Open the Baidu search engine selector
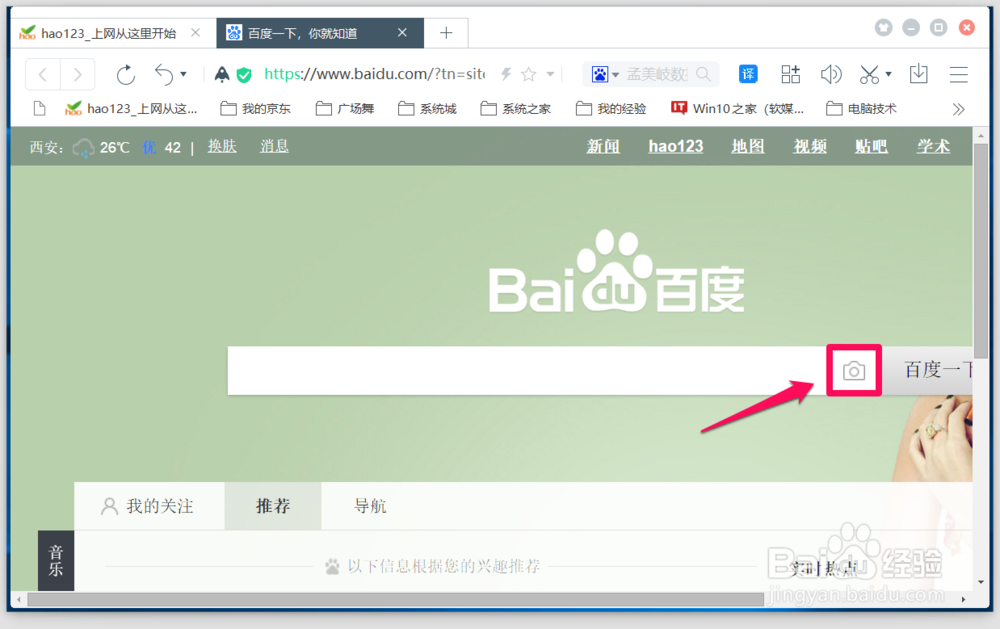1000x629 pixels. point(605,75)
